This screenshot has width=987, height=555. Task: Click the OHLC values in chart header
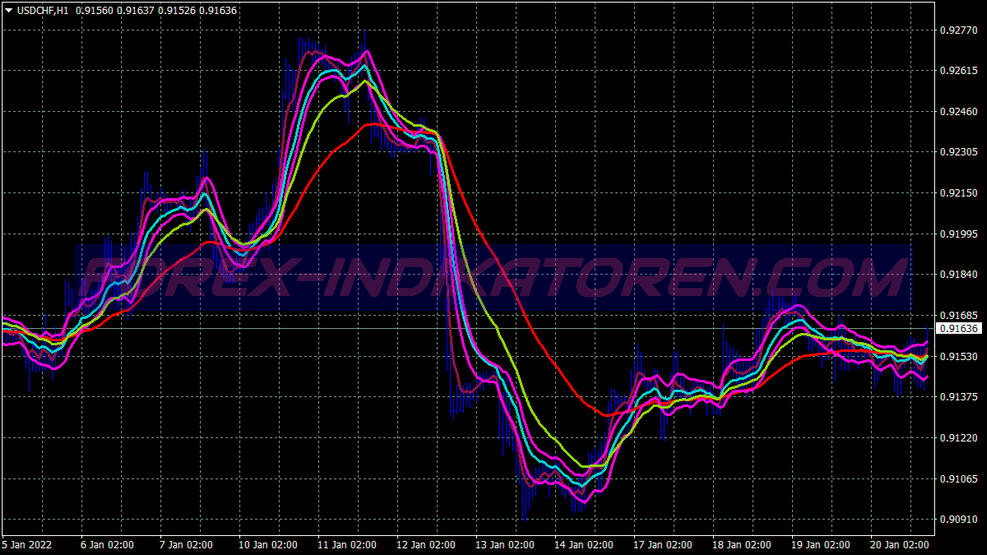pyautogui.click(x=157, y=11)
